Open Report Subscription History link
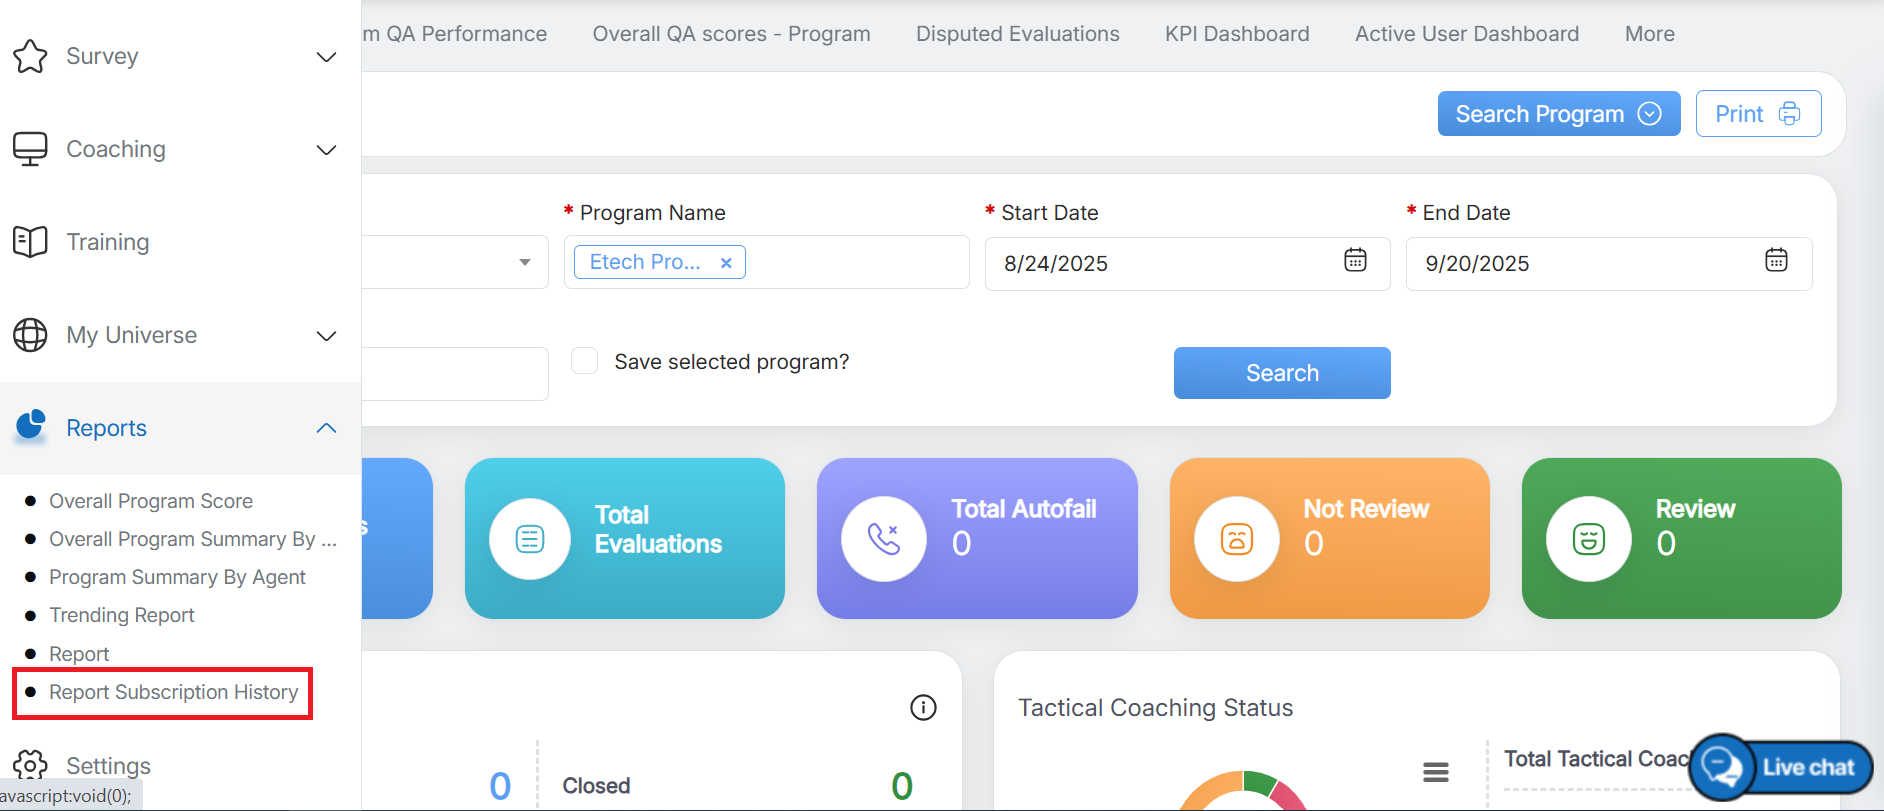Viewport: 1884px width, 811px height. pyautogui.click(x=173, y=692)
